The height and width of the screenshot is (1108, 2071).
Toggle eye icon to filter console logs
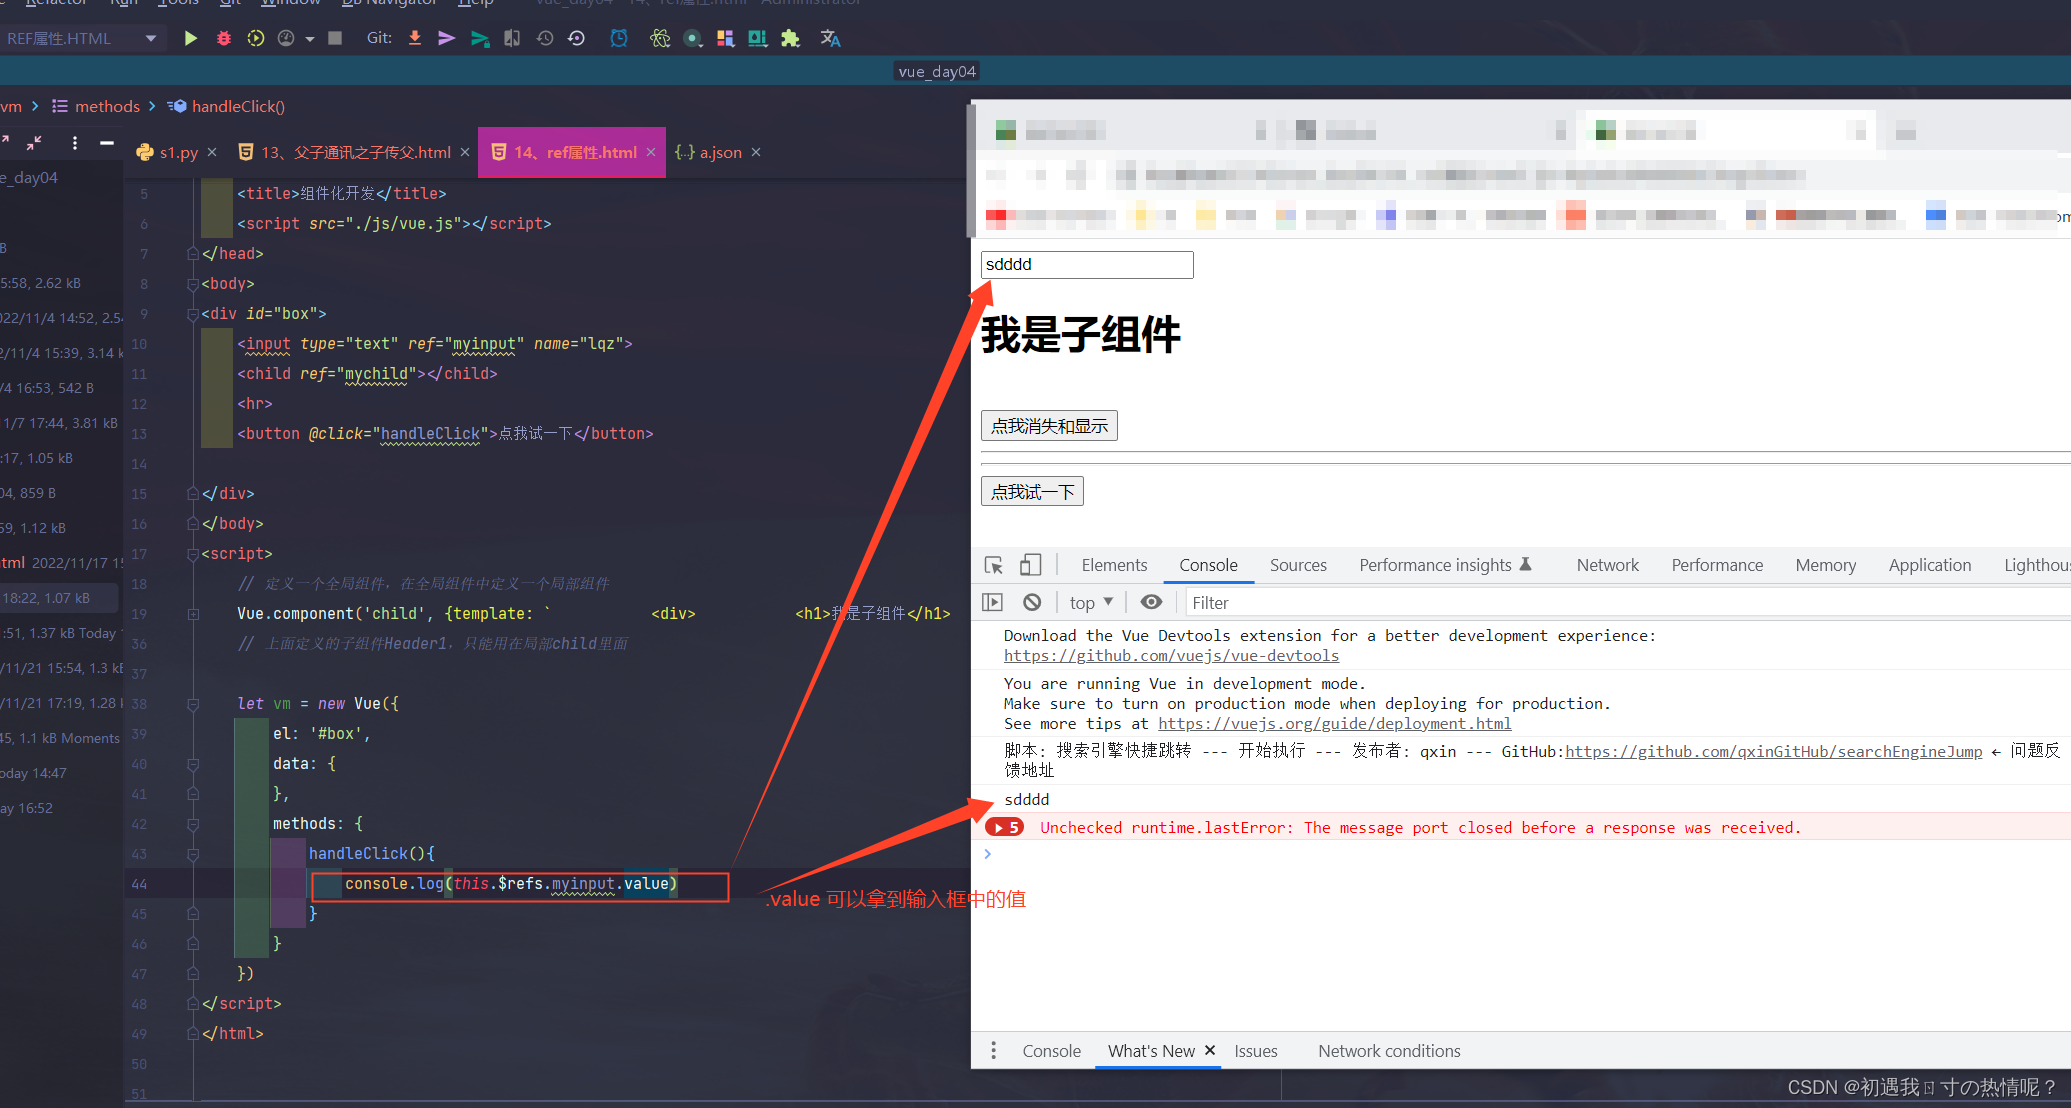1151,603
